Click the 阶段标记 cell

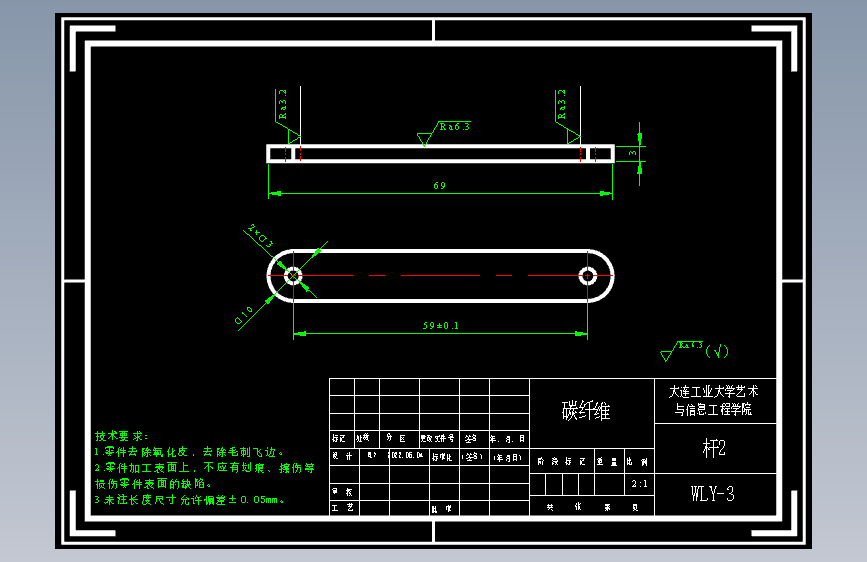pos(561,461)
